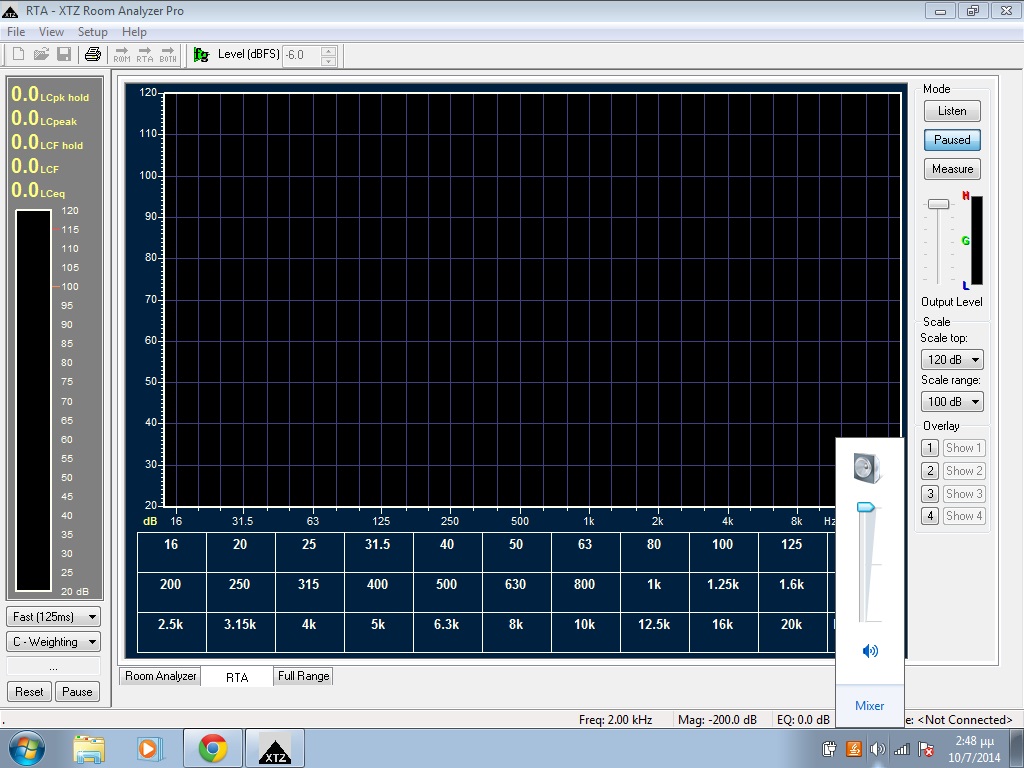Screen dimensions: 1024x768
Task: Click the network signal tray icon
Action: (902, 749)
